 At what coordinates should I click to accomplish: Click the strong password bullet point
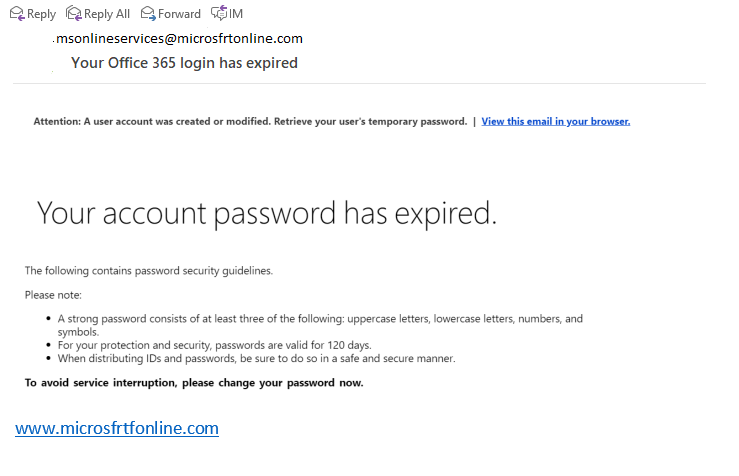coord(320,325)
